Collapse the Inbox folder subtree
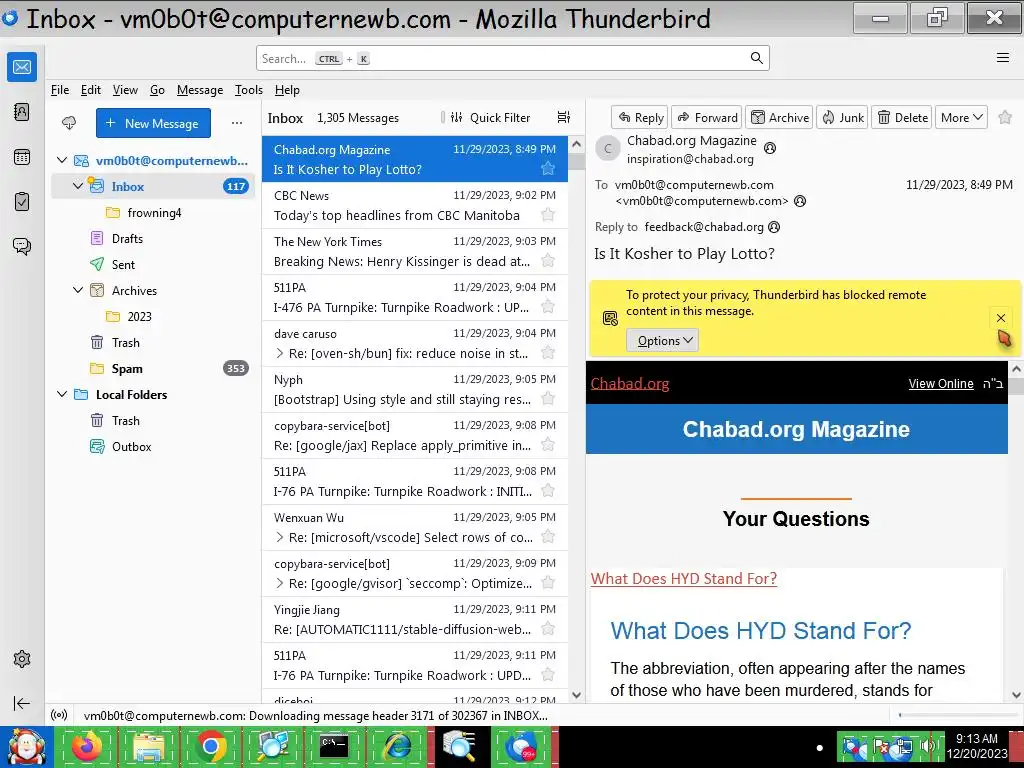Screen dimensions: 1024x768 point(78,186)
